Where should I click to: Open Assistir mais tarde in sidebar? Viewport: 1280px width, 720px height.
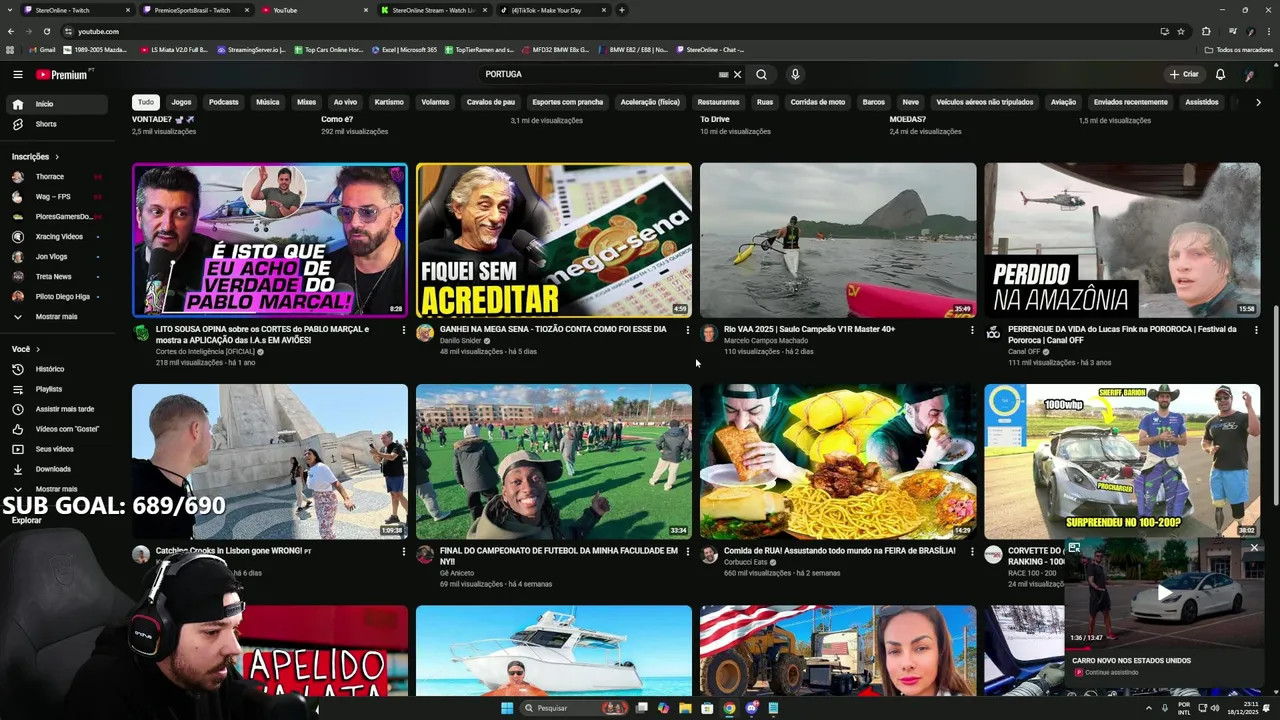pyautogui.click(x=58, y=409)
